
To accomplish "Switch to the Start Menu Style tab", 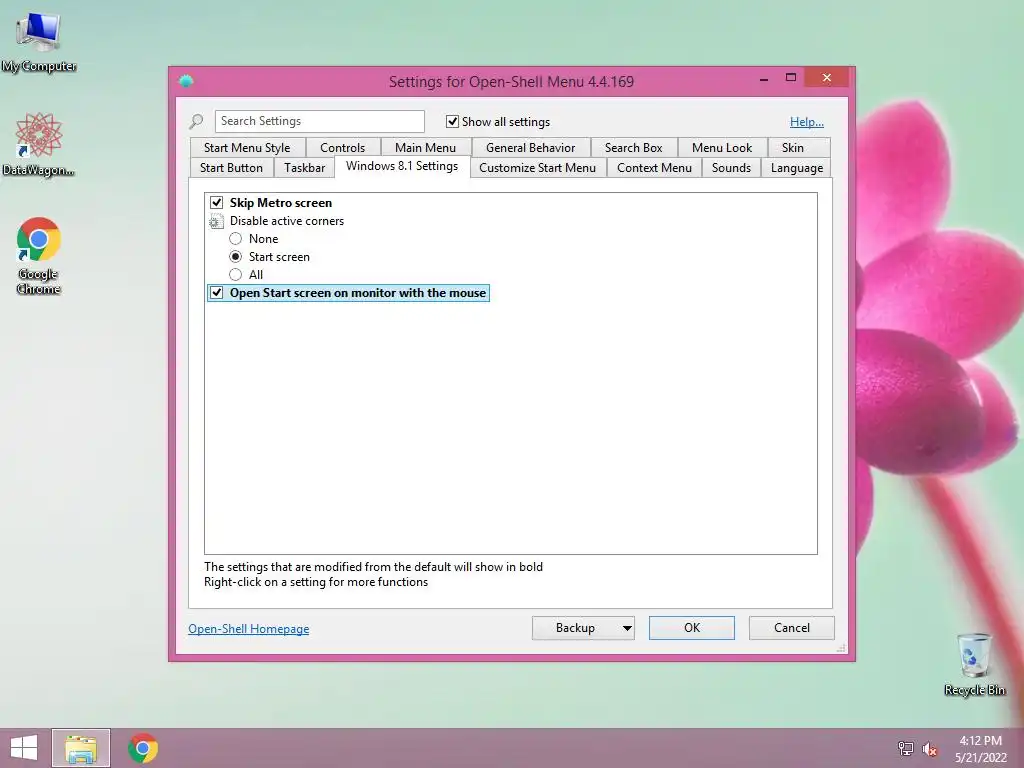I will (x=247, y=148).
